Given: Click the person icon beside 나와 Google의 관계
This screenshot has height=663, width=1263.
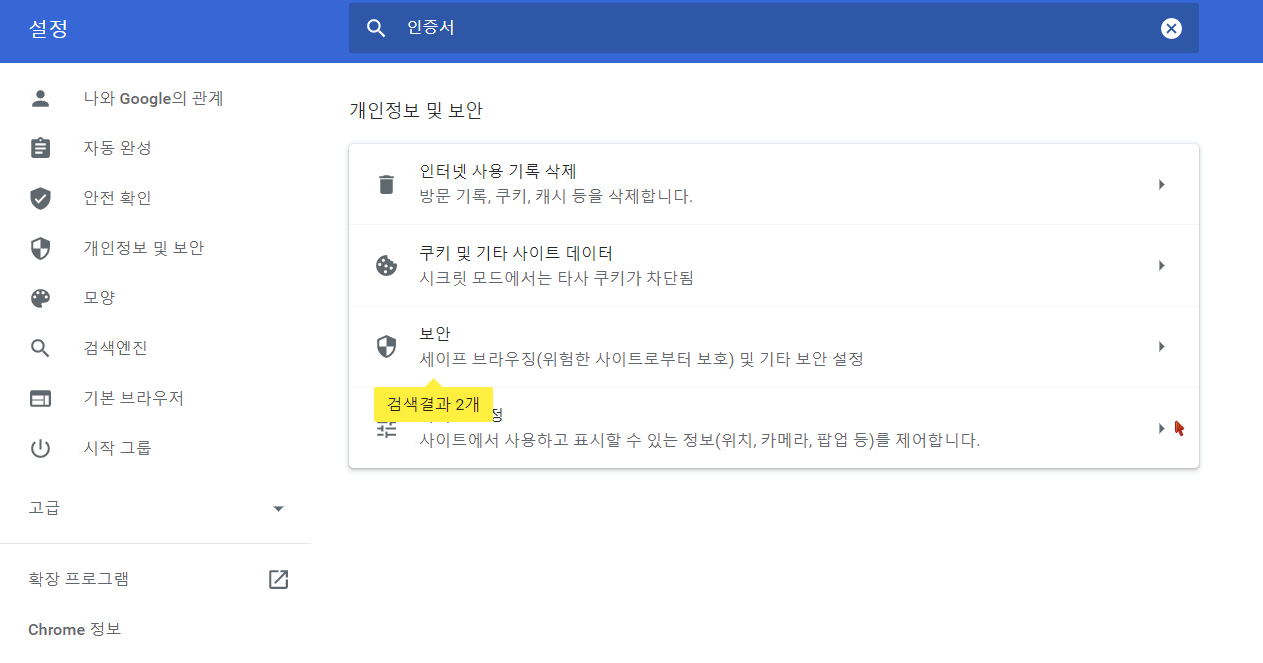Looking at the screenshot, I should click(x=40, y=98).
